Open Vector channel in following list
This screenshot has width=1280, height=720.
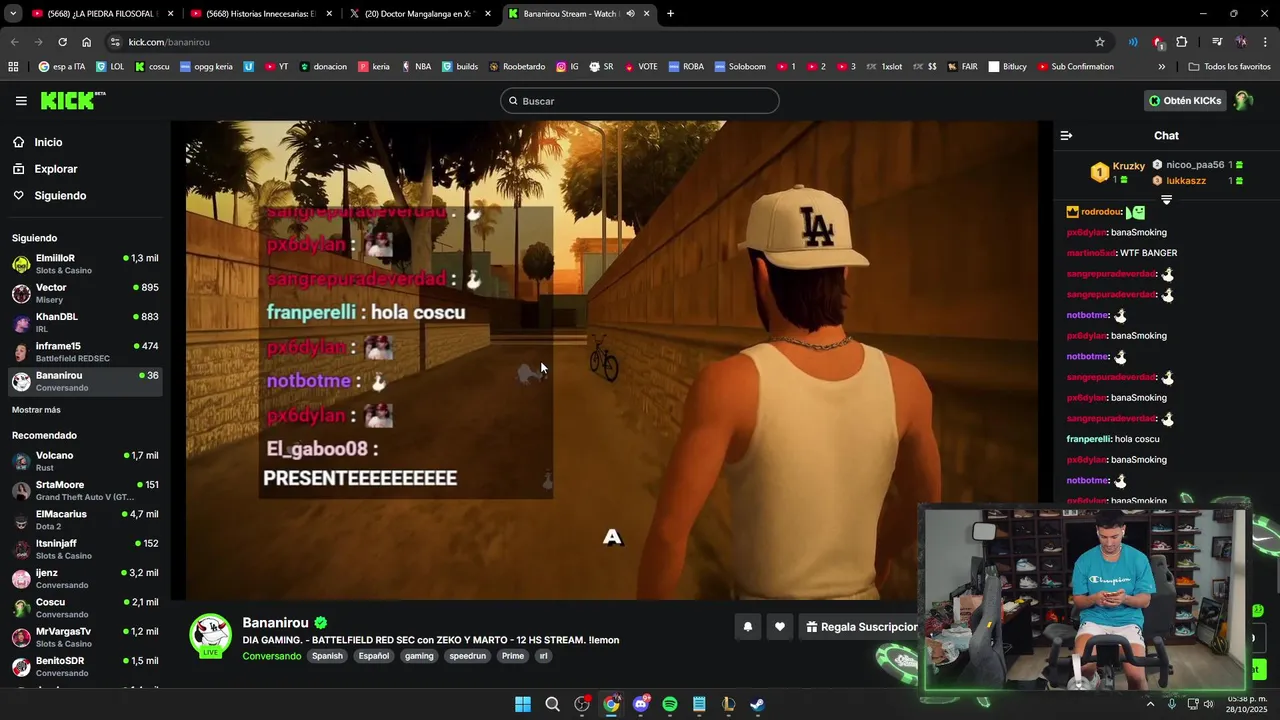point(85,293)
